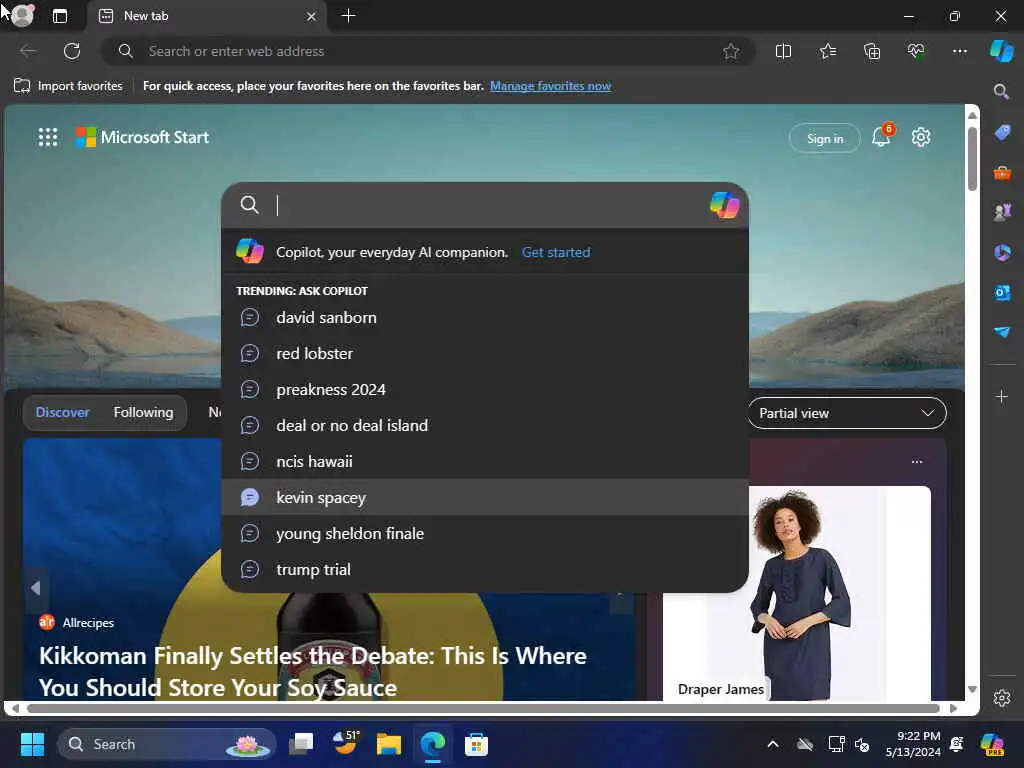The width and height of the screenshot is (1024, 768).
Task: Select trending item kevin spacey
Action: [485, 497]
